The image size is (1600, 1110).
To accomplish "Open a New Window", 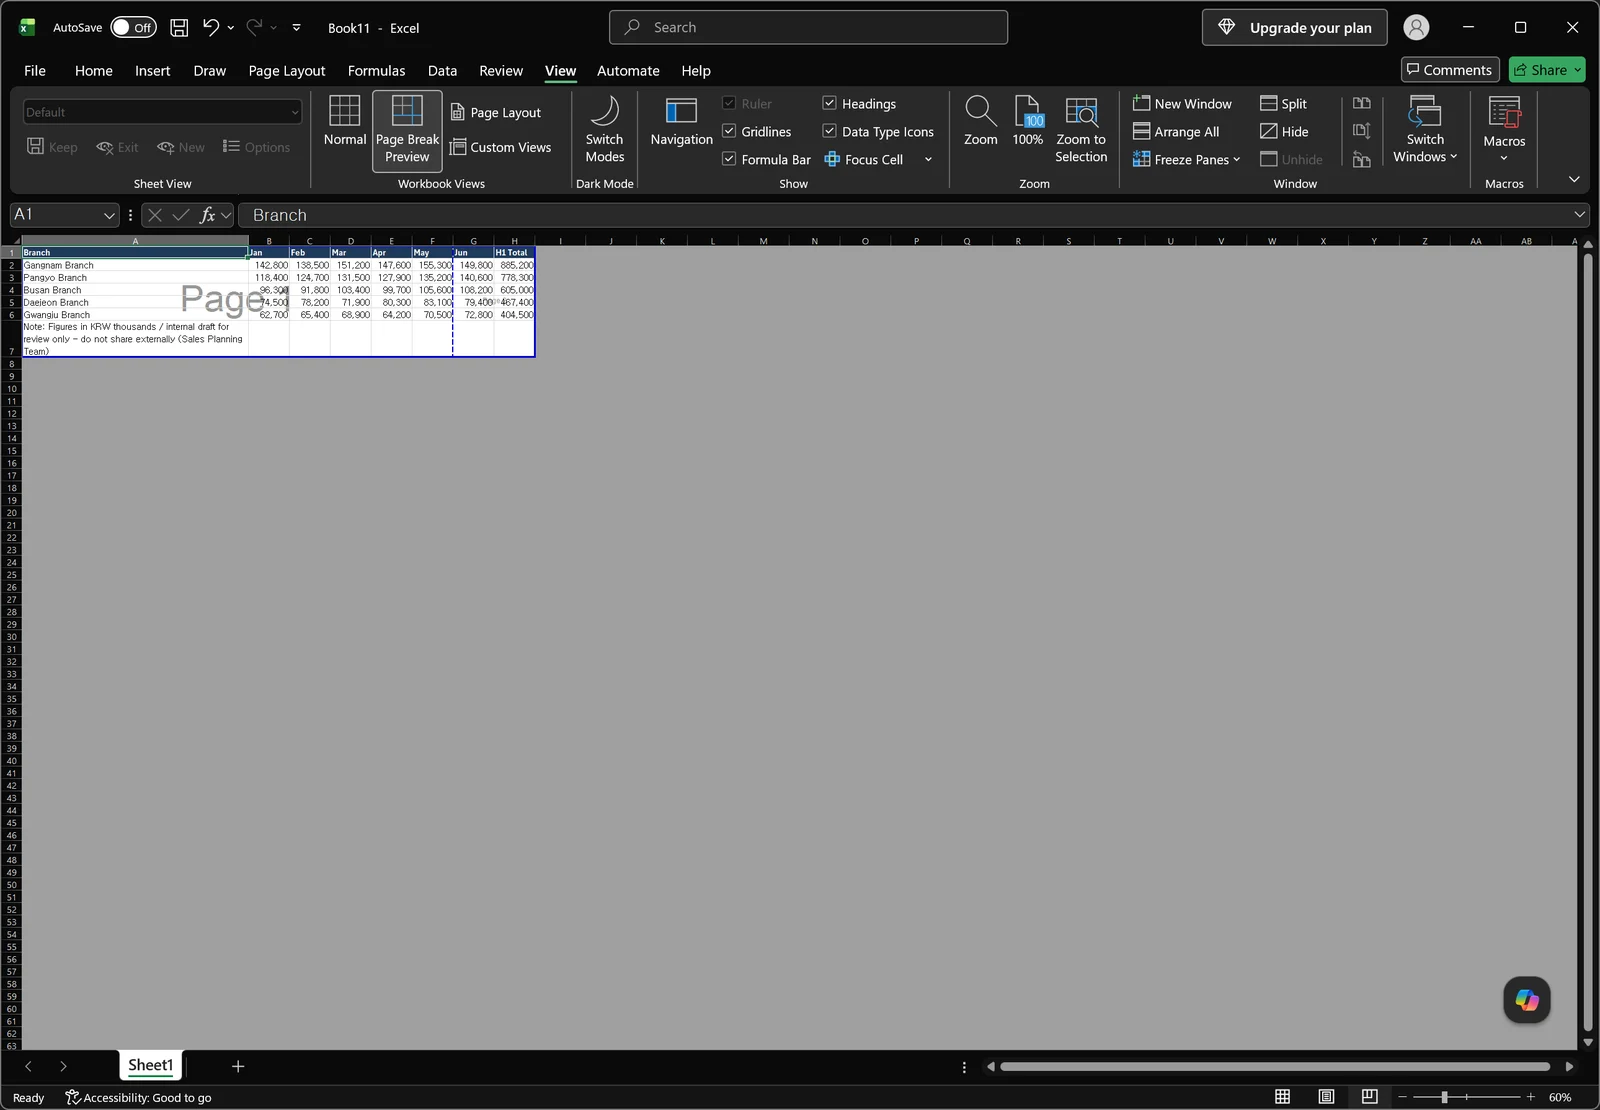I will [x=1182, y=104].
